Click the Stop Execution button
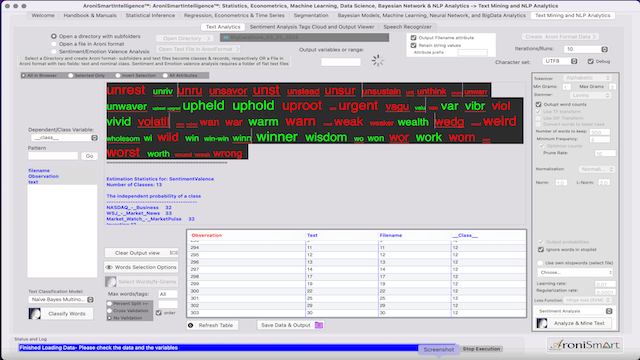The width and height of the screenshot is (640, 360). pos(481,349)
